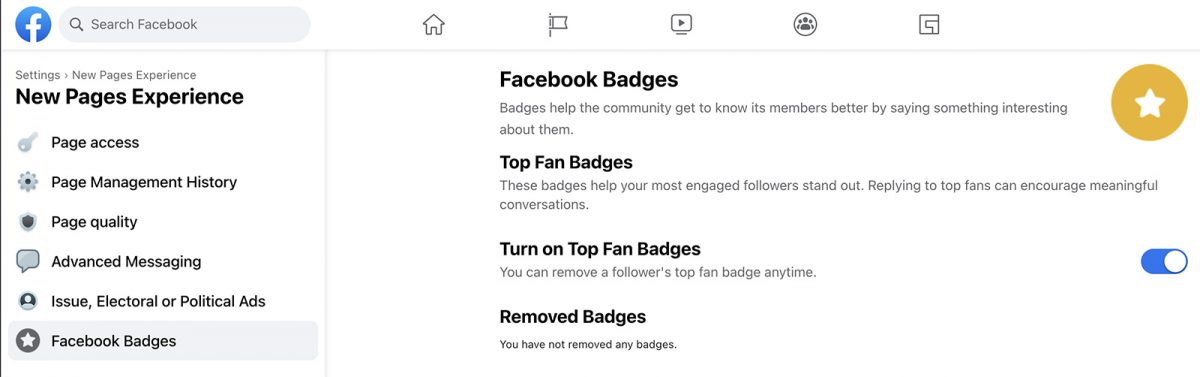Open the Watch video icon
Image resolution: width=1200 pixels, height=377 pixels.
681,24
